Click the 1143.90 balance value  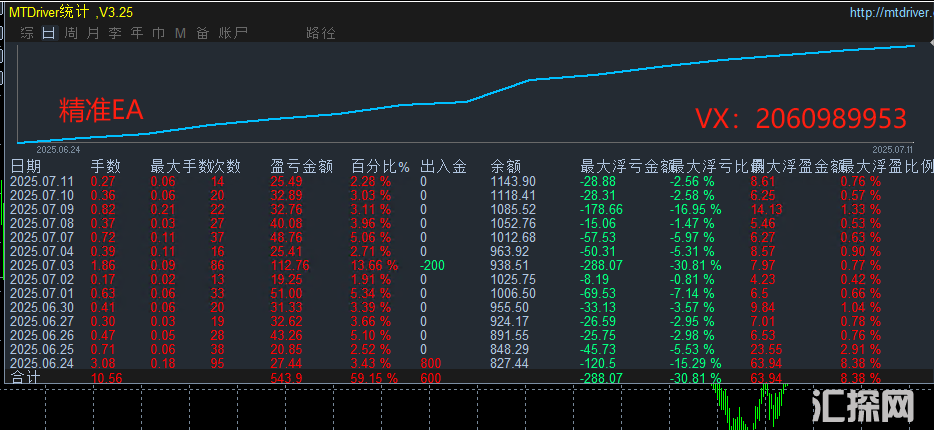[x=513, y=182]
